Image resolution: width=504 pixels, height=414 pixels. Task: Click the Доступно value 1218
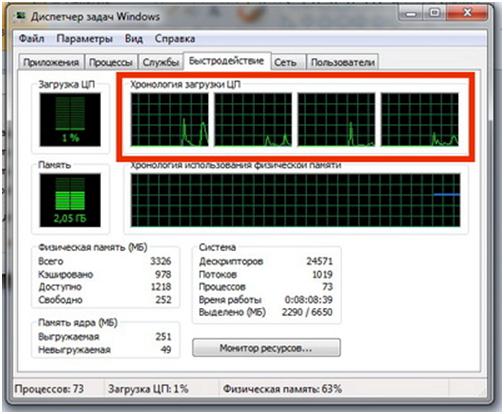coord(161,287)
